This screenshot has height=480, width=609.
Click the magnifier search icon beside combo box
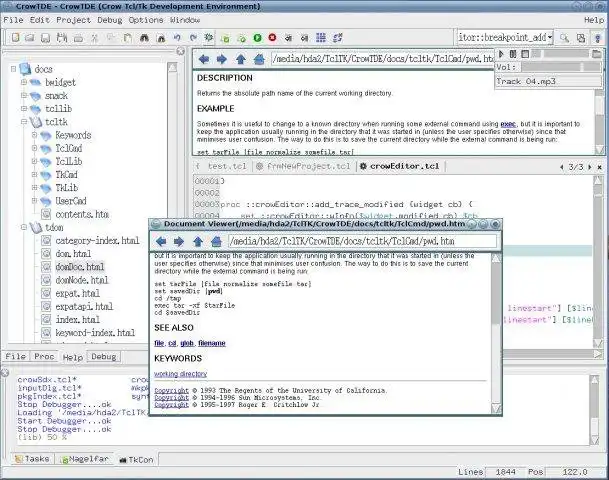pos(564,38)
